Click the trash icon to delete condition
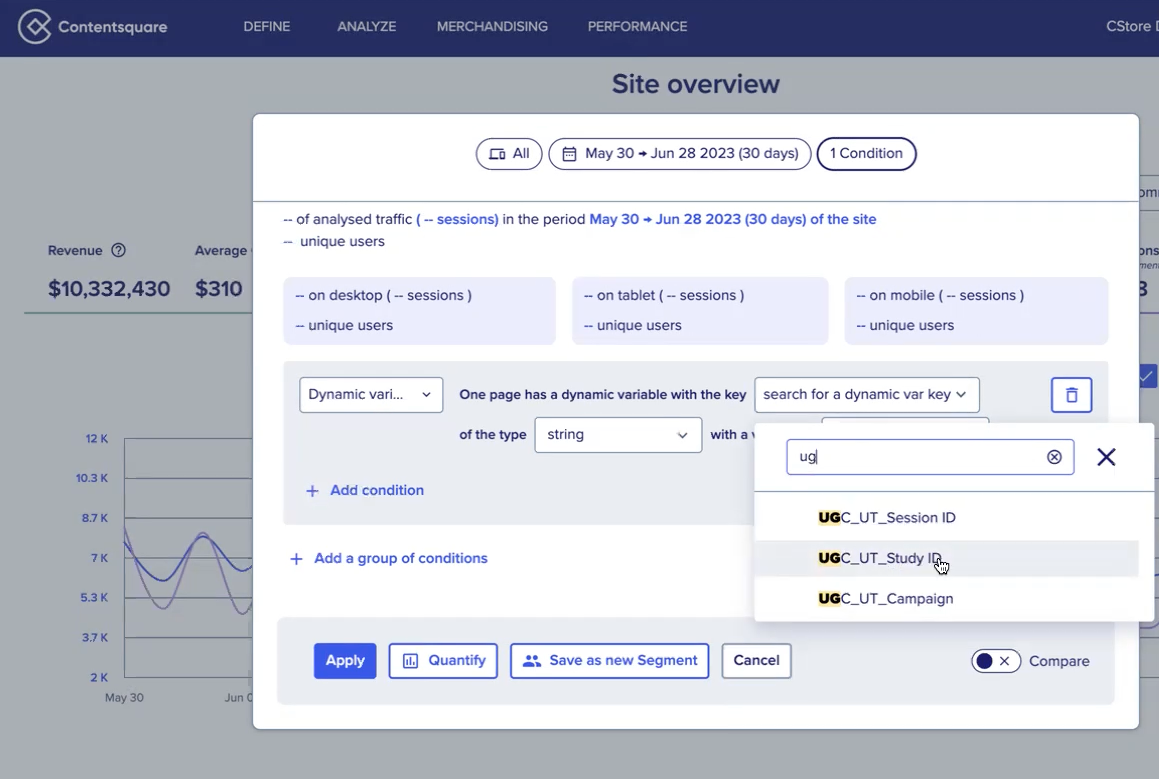Image resolution: width=1159 pixels, height=779 pixels. [1071, 395]
